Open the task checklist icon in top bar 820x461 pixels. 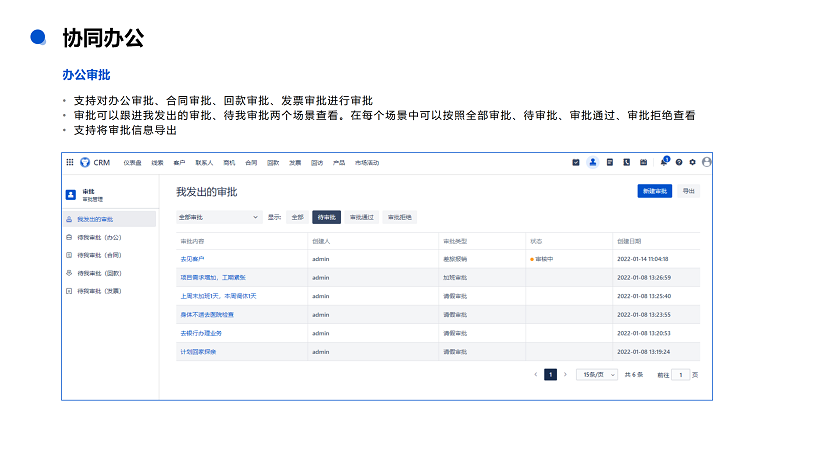click(576, 163)
